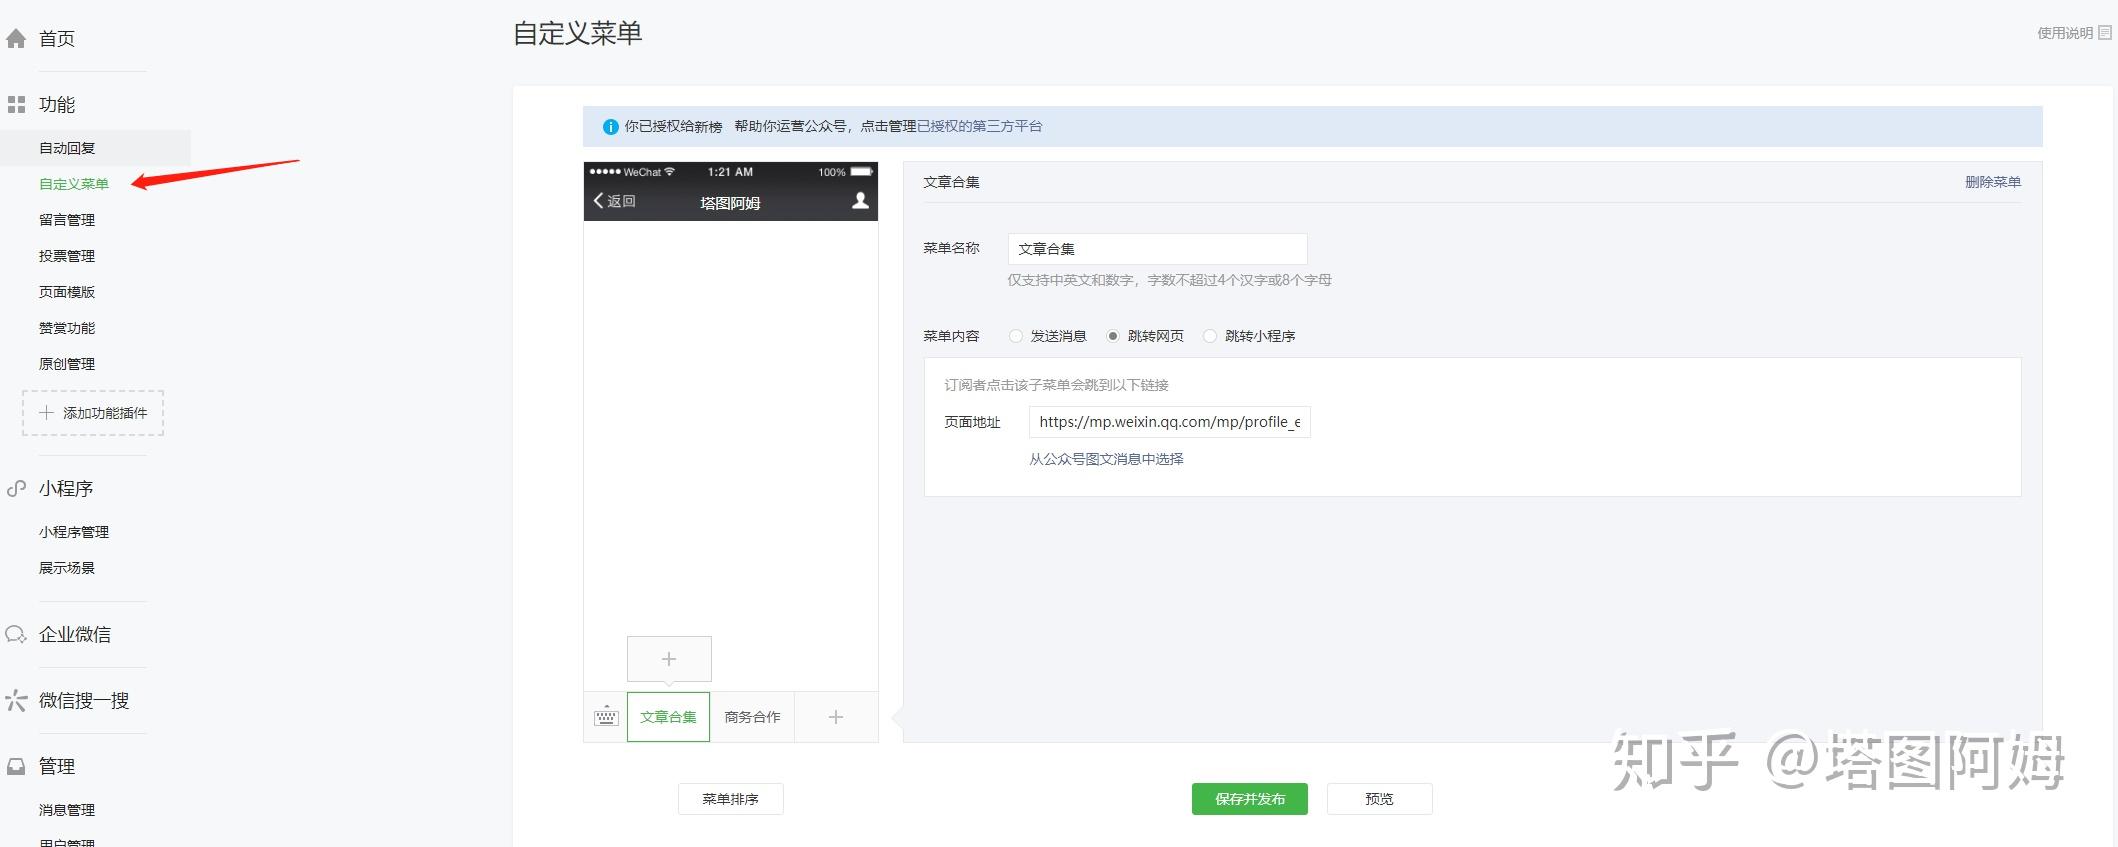Open 展示场景 in the sidebar

tap(67, 568)
